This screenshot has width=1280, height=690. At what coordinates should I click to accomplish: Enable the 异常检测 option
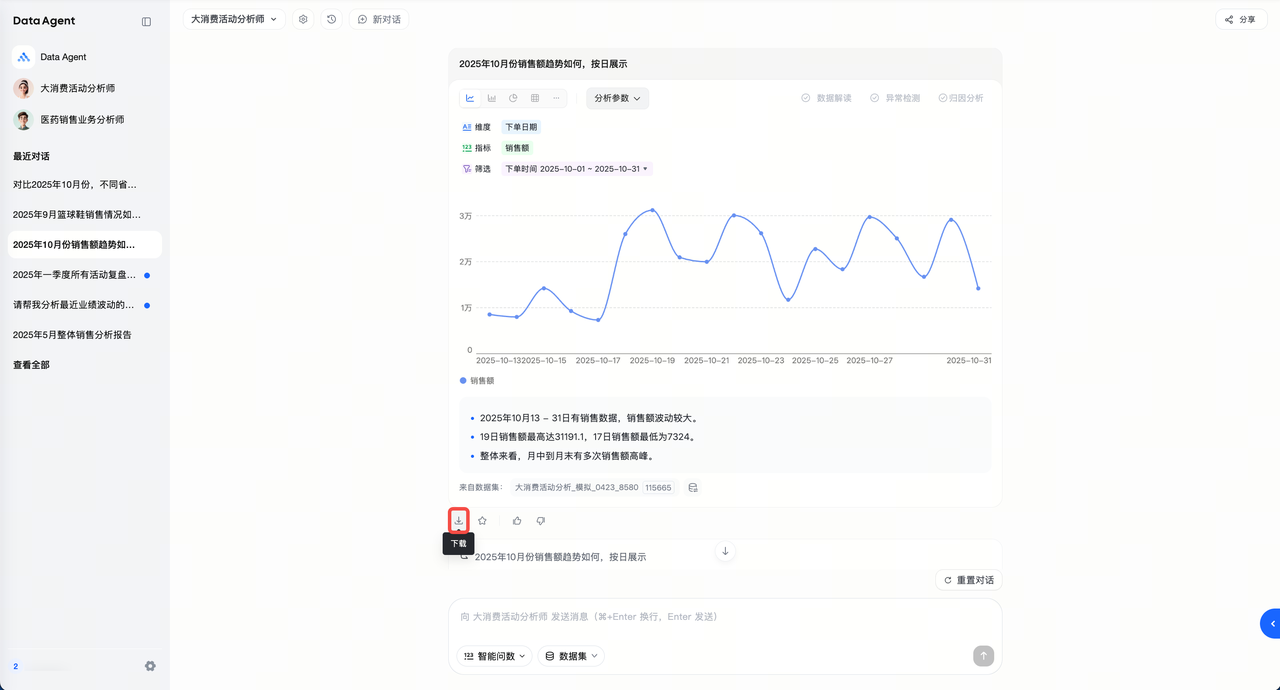894,98
